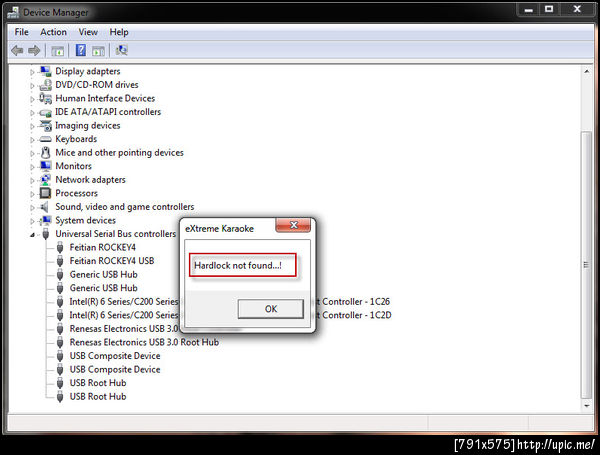Click the Imaging devices camera icon
Viewport: 600px width, 455px height.
click(46, 126)
